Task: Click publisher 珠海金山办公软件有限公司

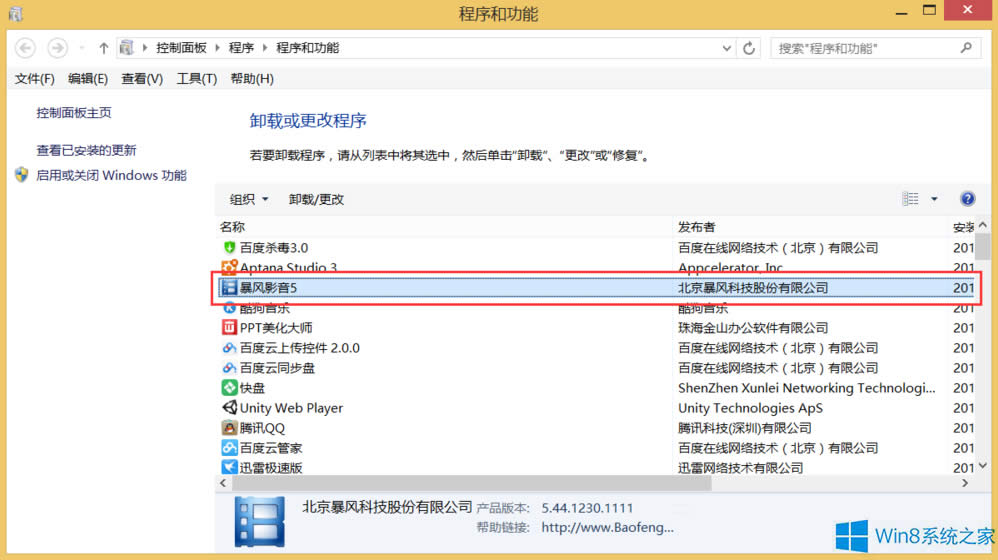Action: [753, 328]
